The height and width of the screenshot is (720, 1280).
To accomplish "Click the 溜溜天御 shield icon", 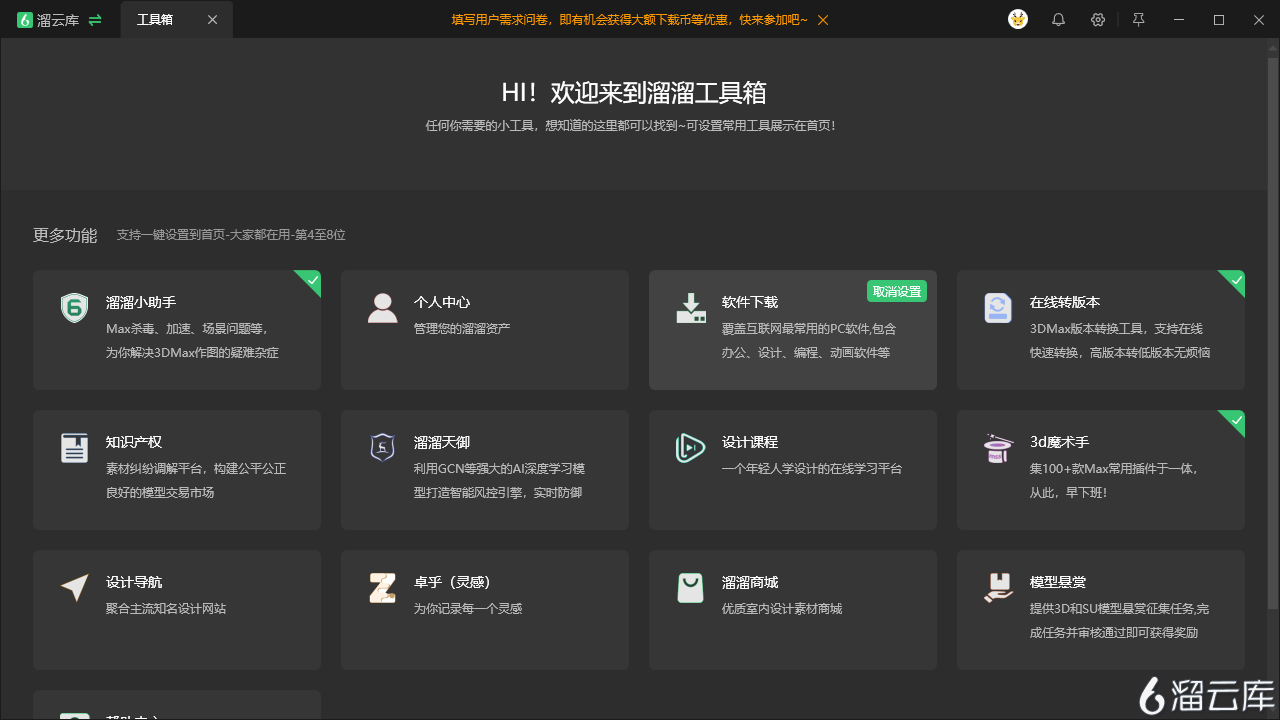I will 382,448.
